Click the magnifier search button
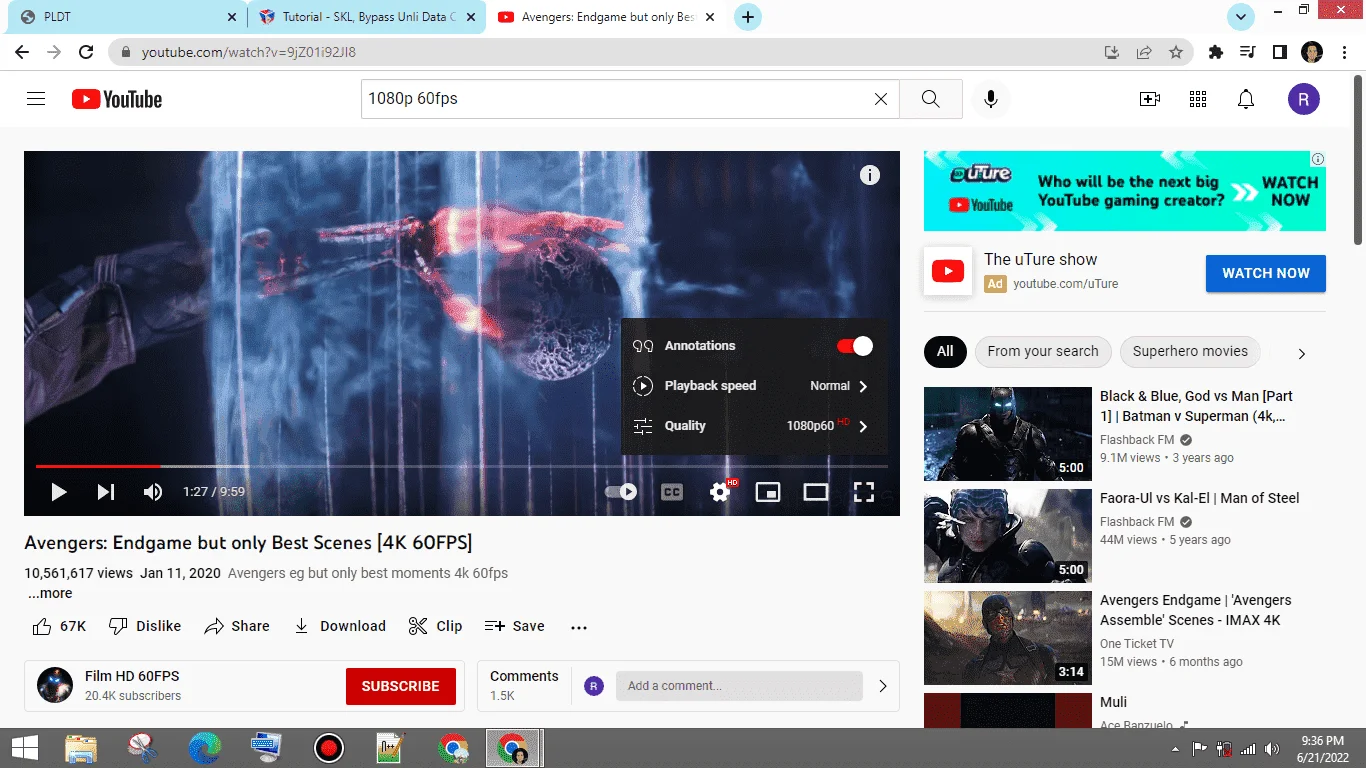 pos(930,99)
